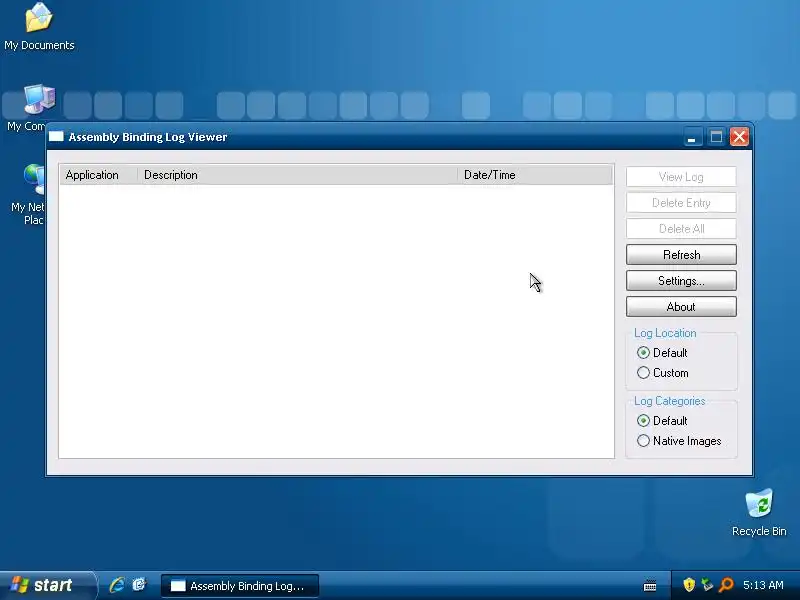
Task: Click the safely remove hardware tray icon
Action: (707, 585)
